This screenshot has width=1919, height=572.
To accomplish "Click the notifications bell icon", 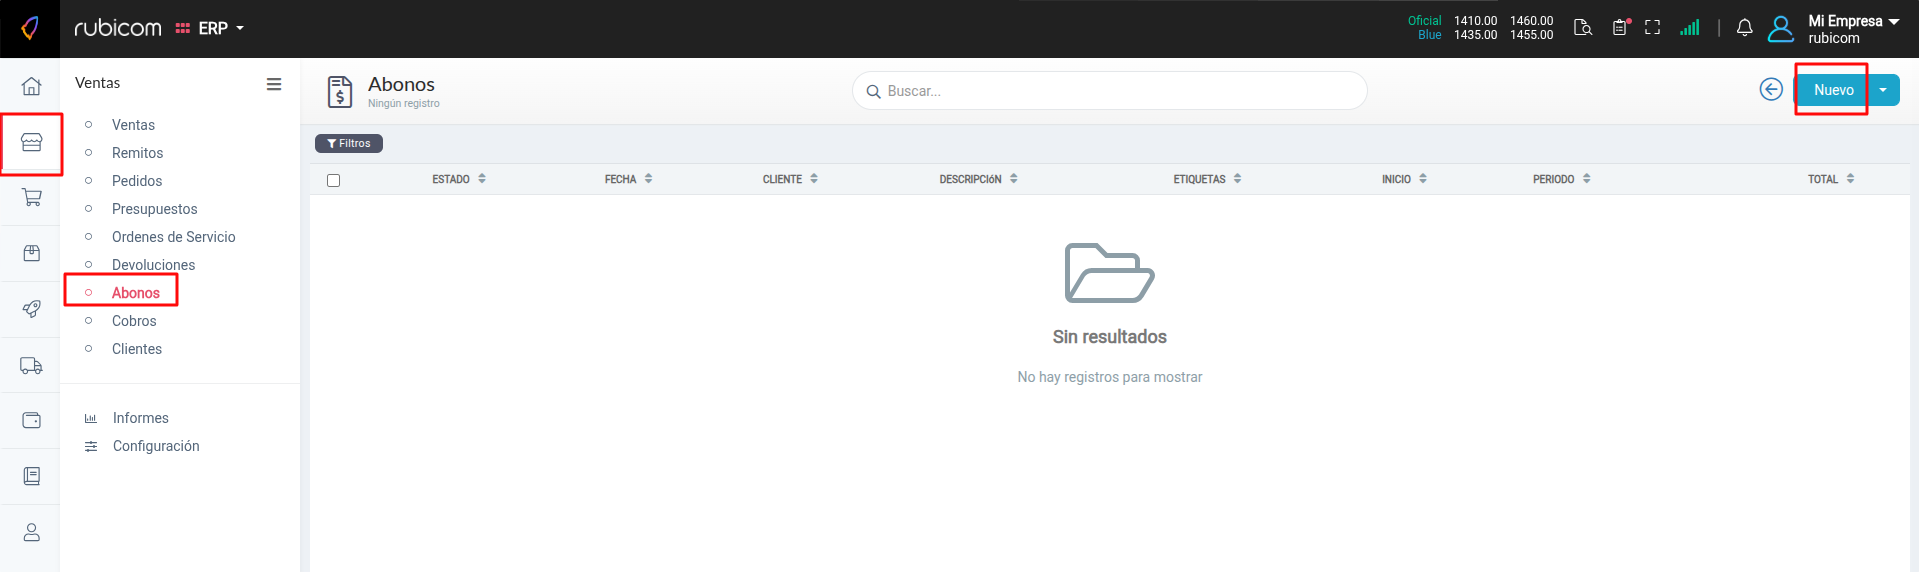I will pos(1744,28).
